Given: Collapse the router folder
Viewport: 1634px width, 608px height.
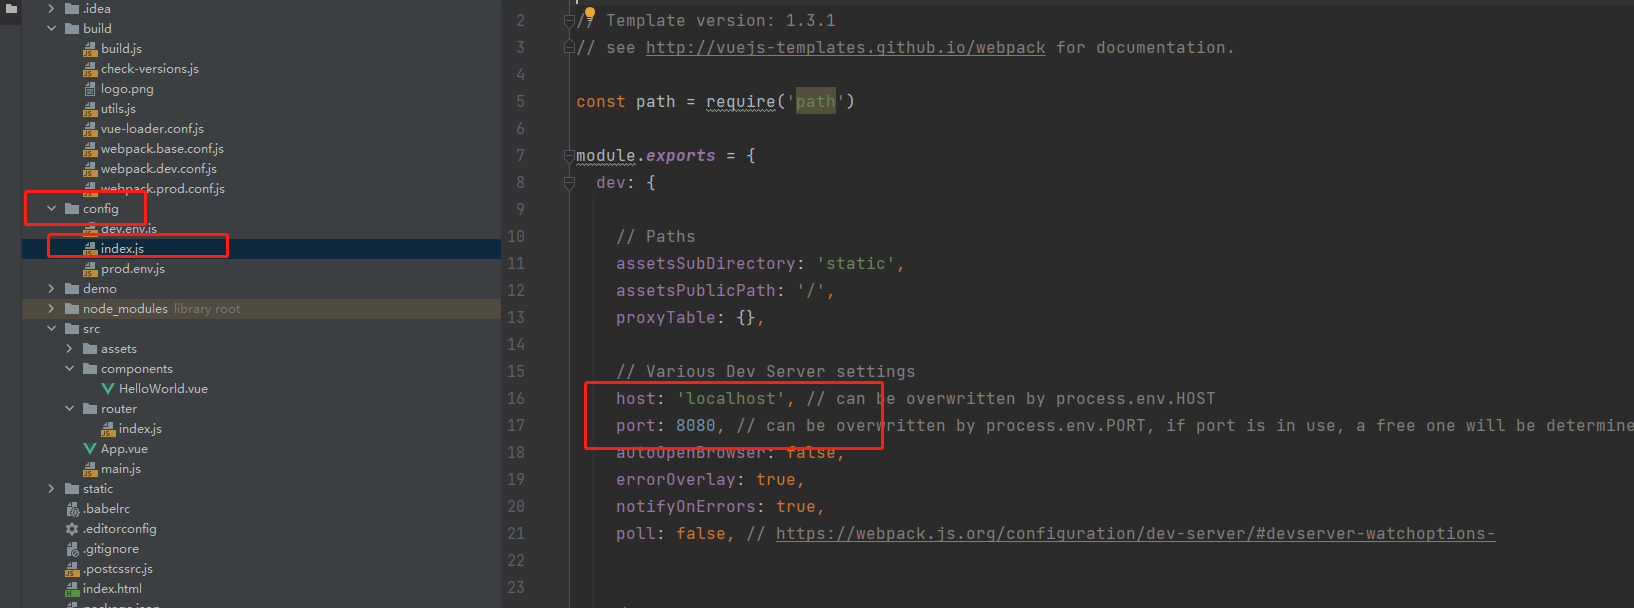Looking at the screenshot, I should 70,409.
